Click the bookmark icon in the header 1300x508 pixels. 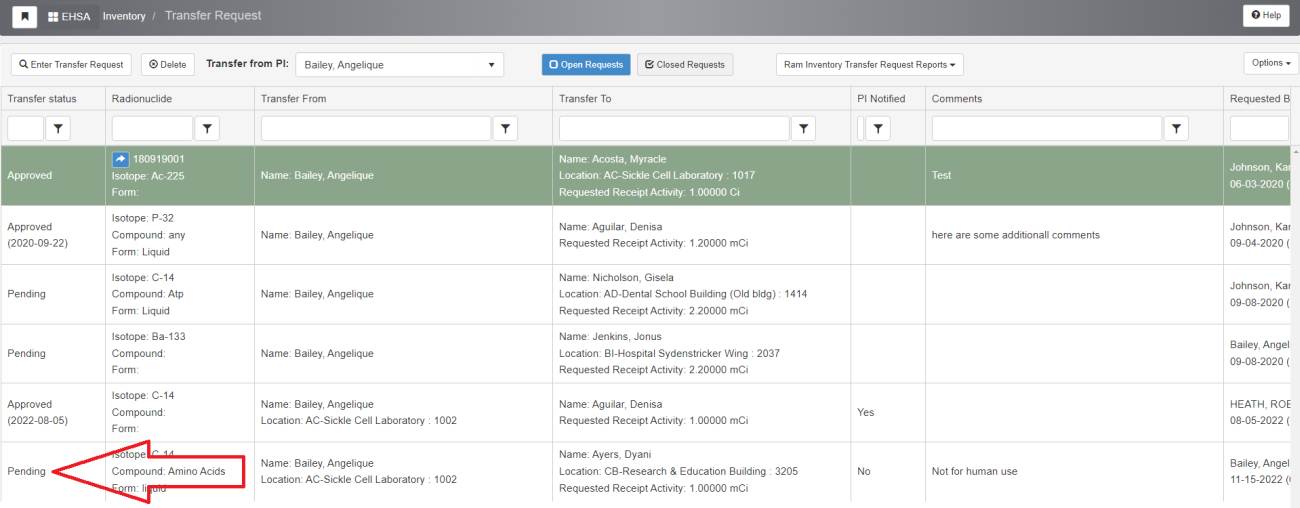pos(24,16)
